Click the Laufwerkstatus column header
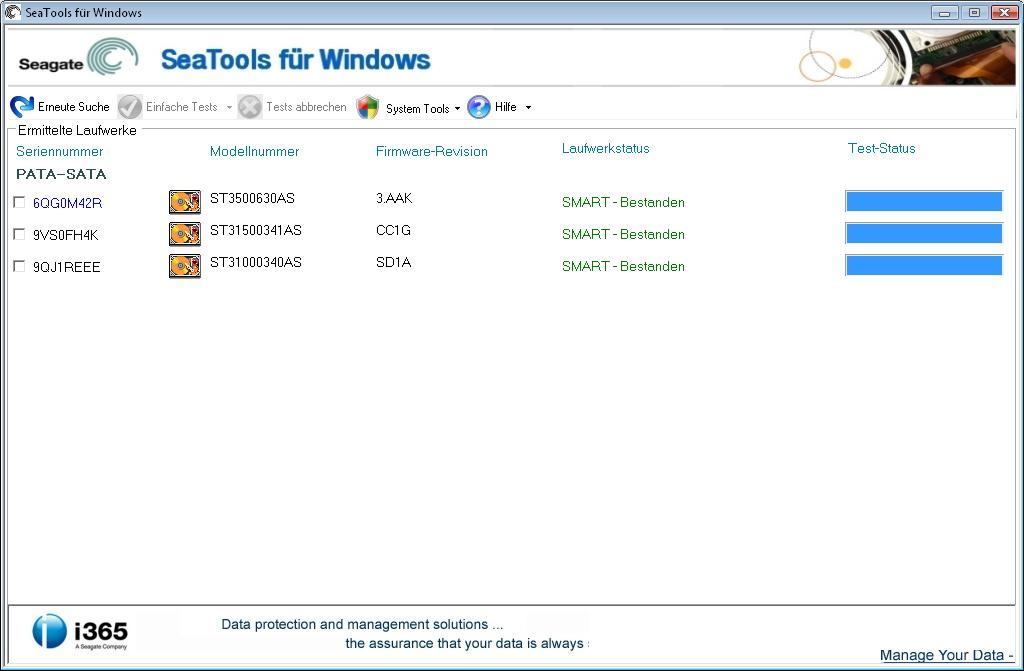Image resolution: width=1024 pixels, height=671 pixels. coord(605,148)
